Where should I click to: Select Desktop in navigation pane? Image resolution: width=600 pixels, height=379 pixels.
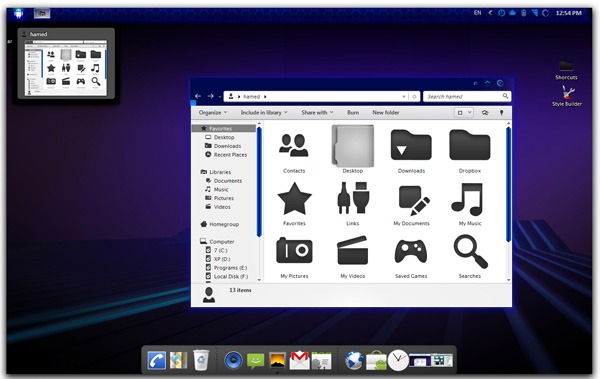click(x=224, y=137)
